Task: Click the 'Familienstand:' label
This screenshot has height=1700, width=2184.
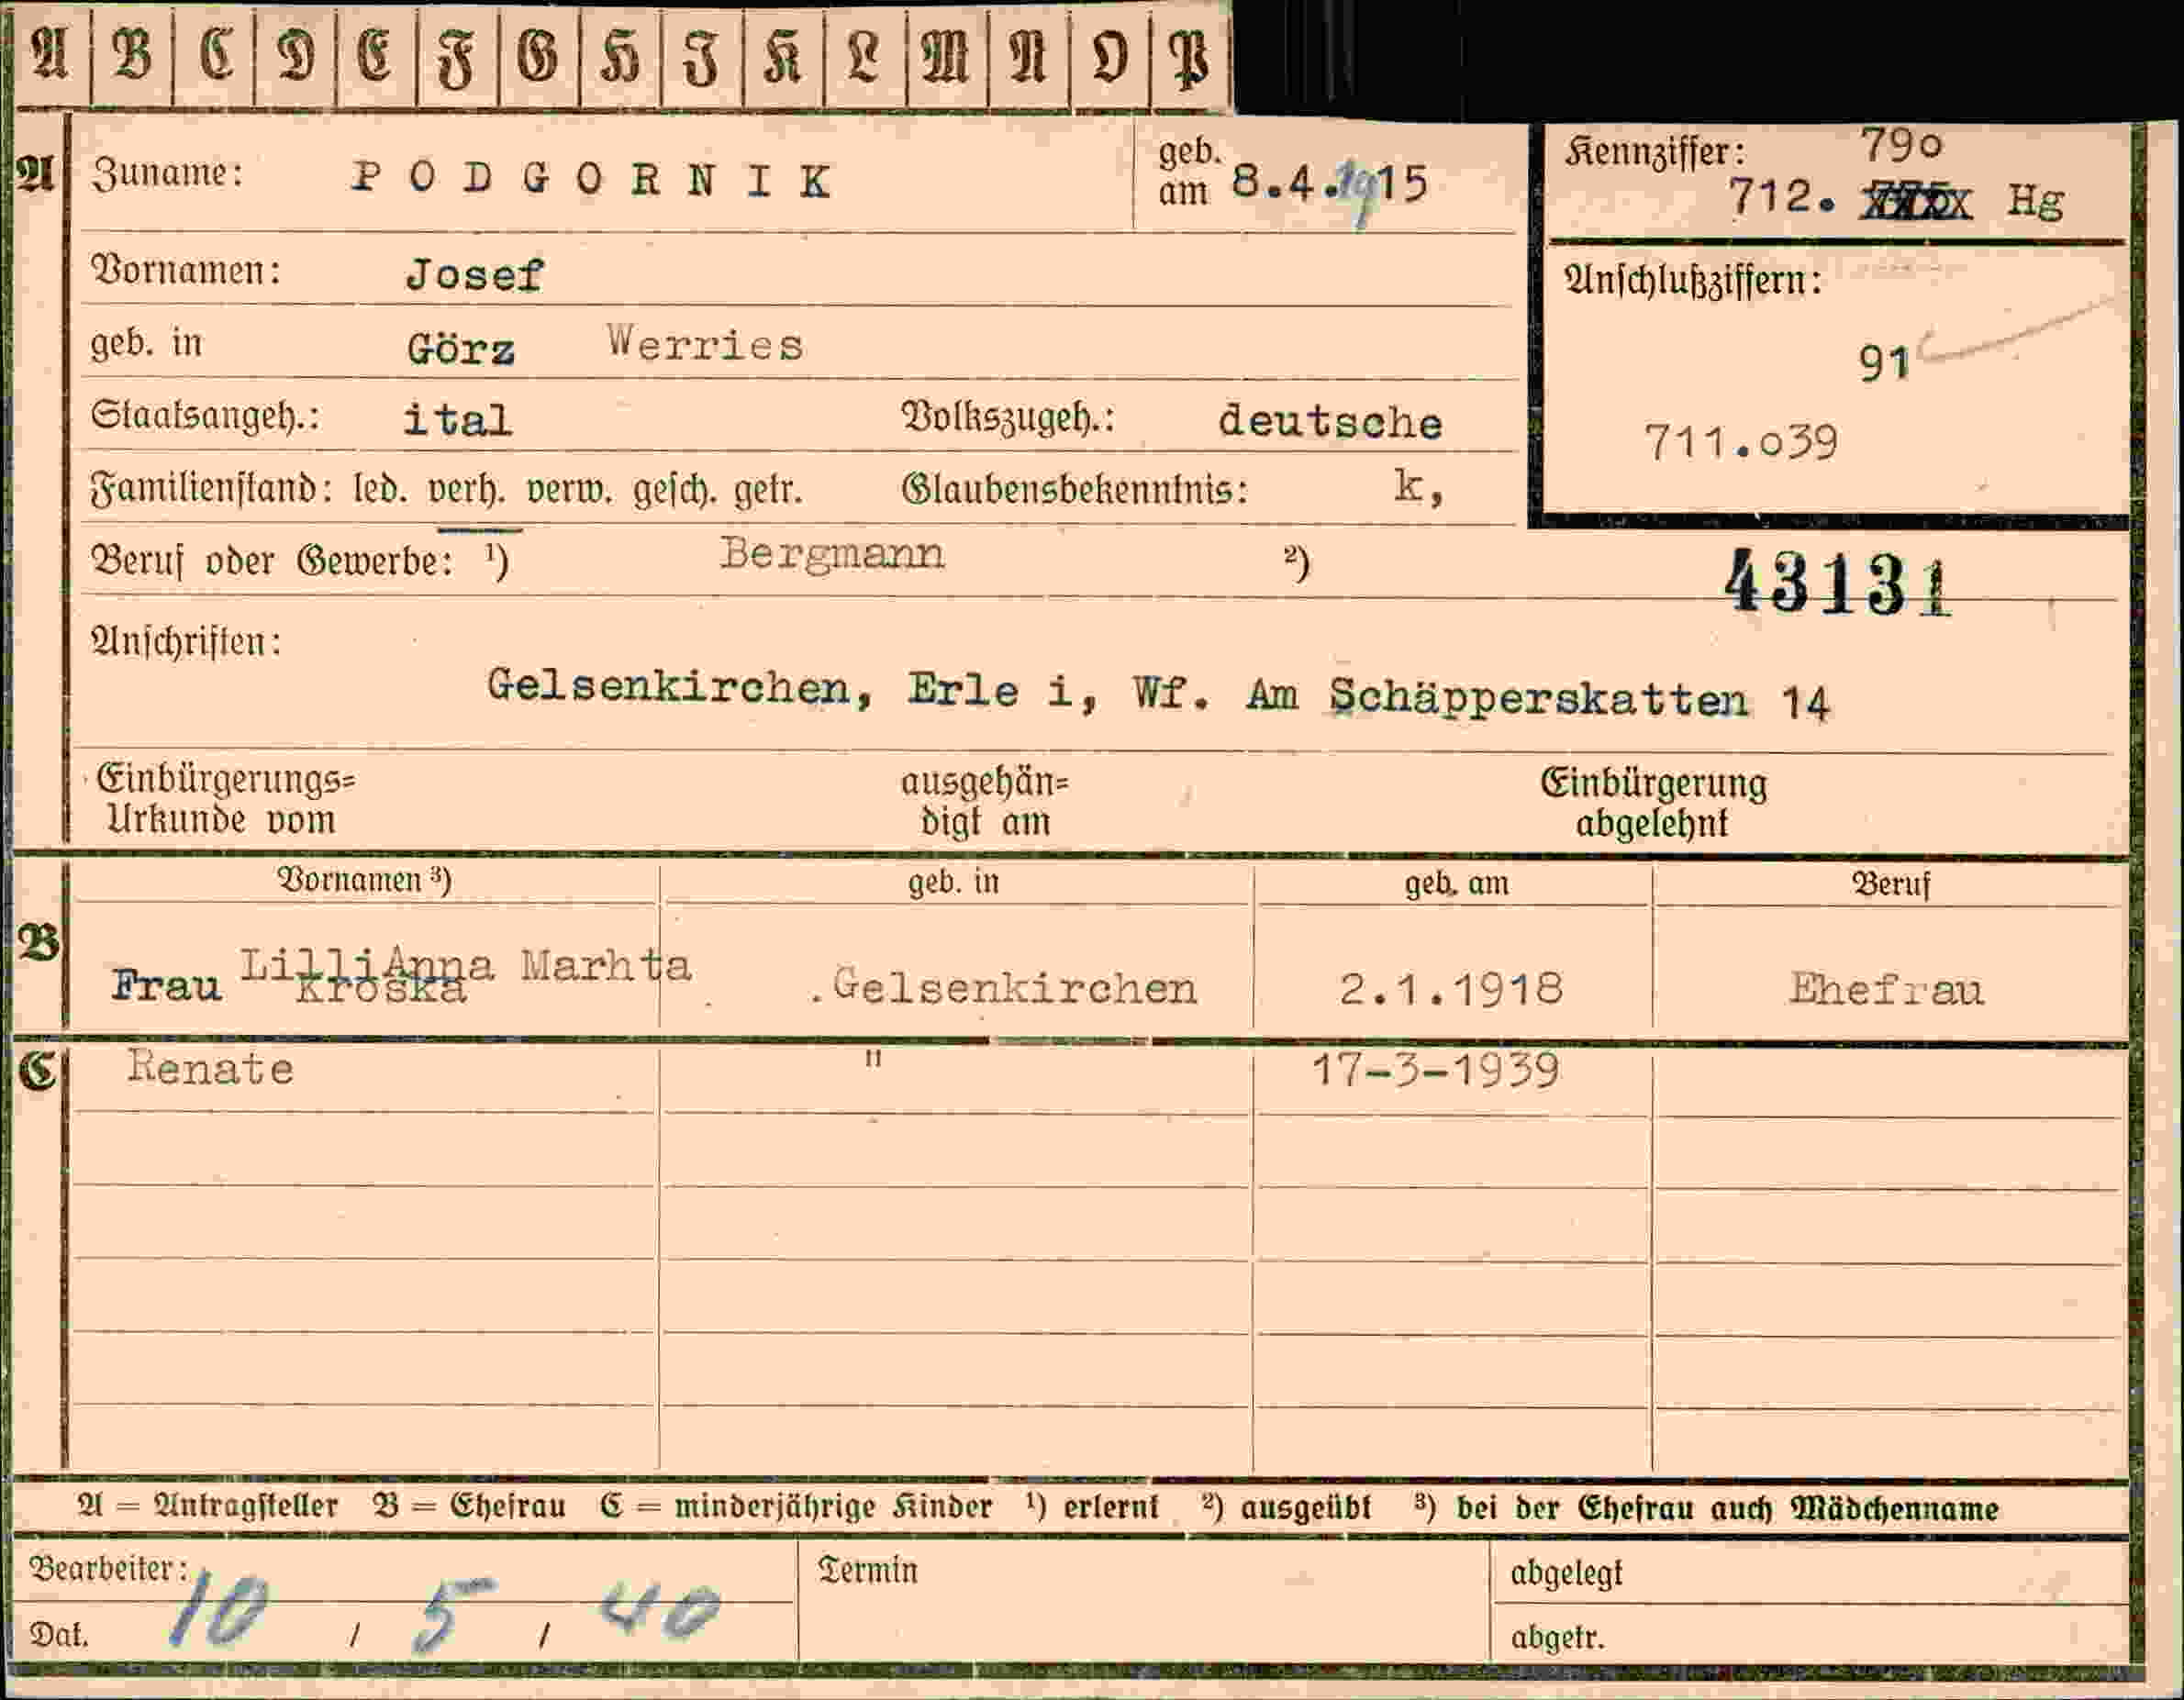Action: point(211,489)
